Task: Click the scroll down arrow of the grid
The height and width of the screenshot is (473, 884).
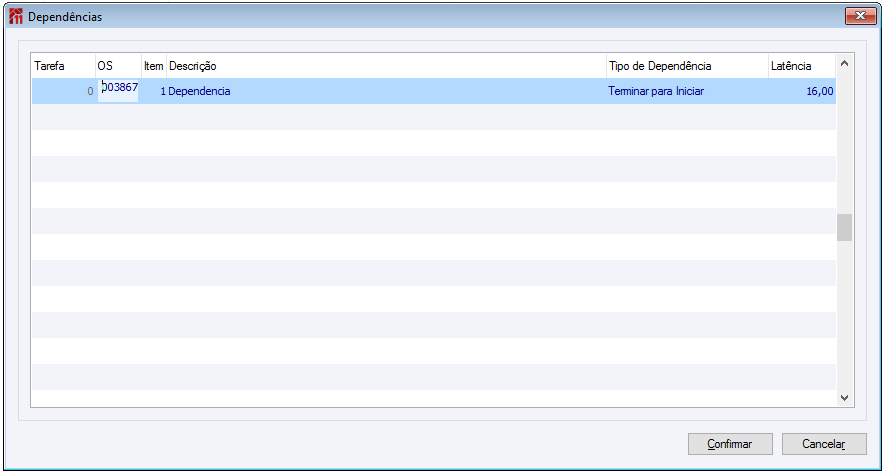Action: coord(844,397)
